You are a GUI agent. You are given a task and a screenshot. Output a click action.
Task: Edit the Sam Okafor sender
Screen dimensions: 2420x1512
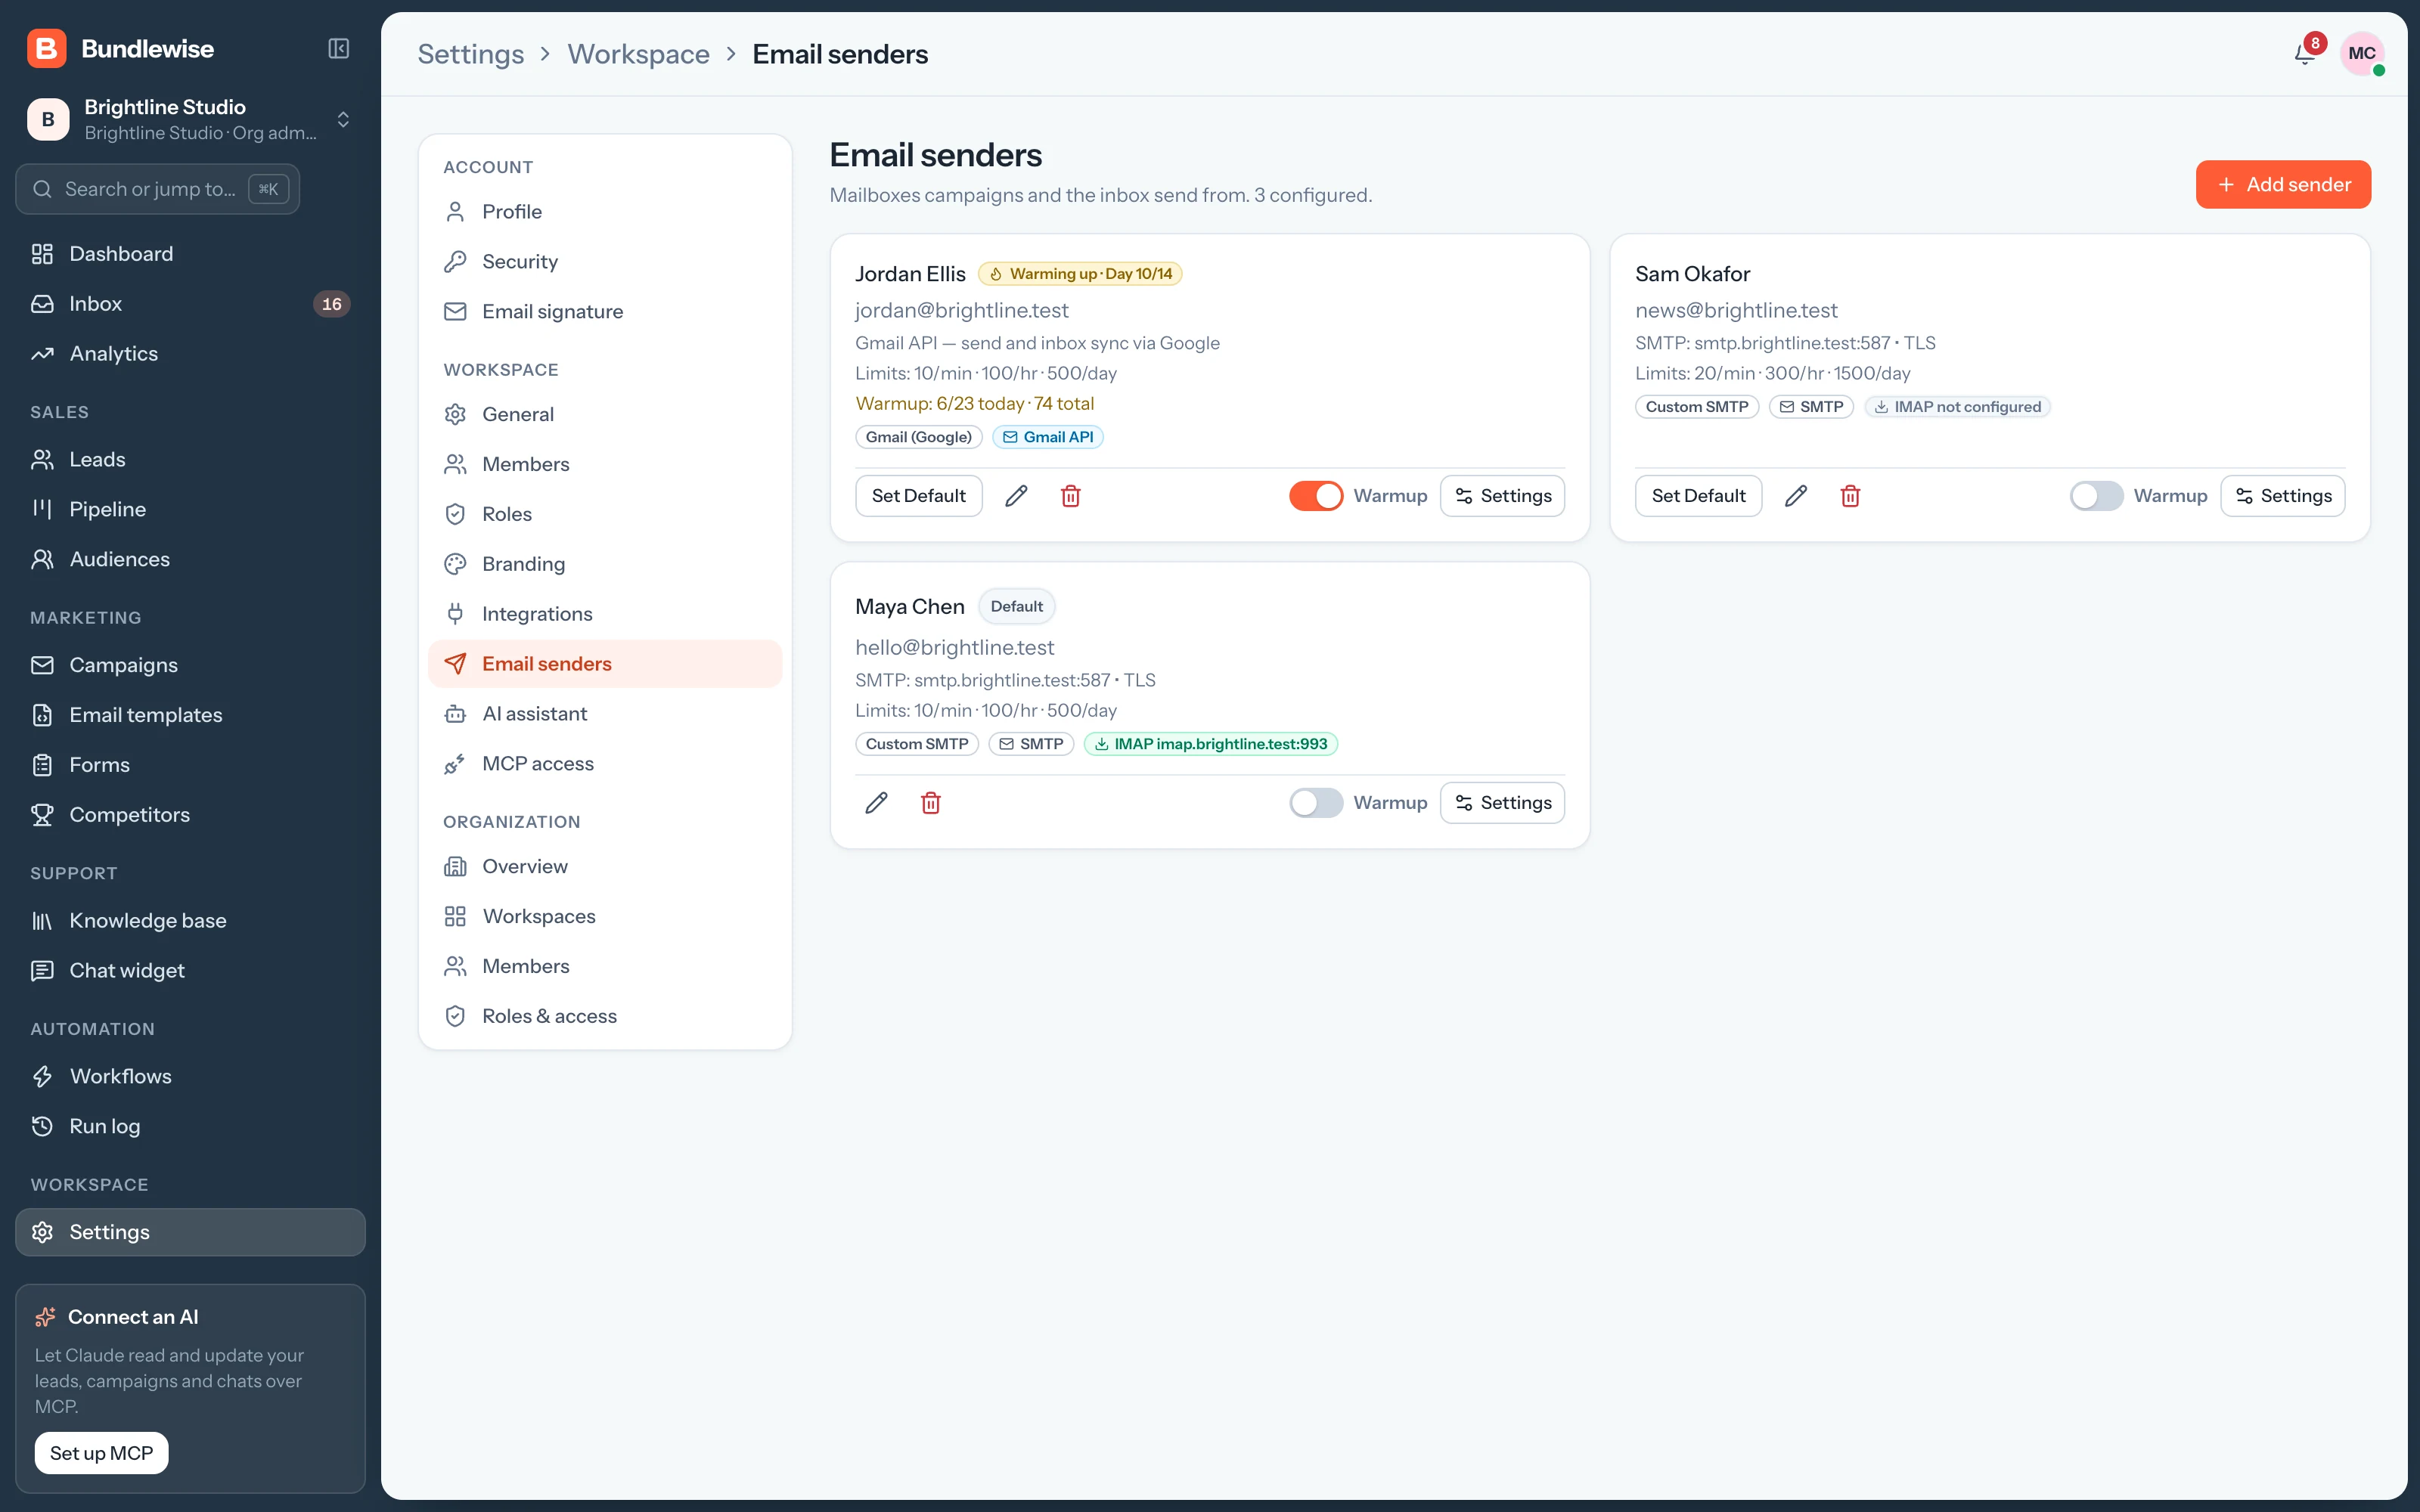tap(1796, 496)
